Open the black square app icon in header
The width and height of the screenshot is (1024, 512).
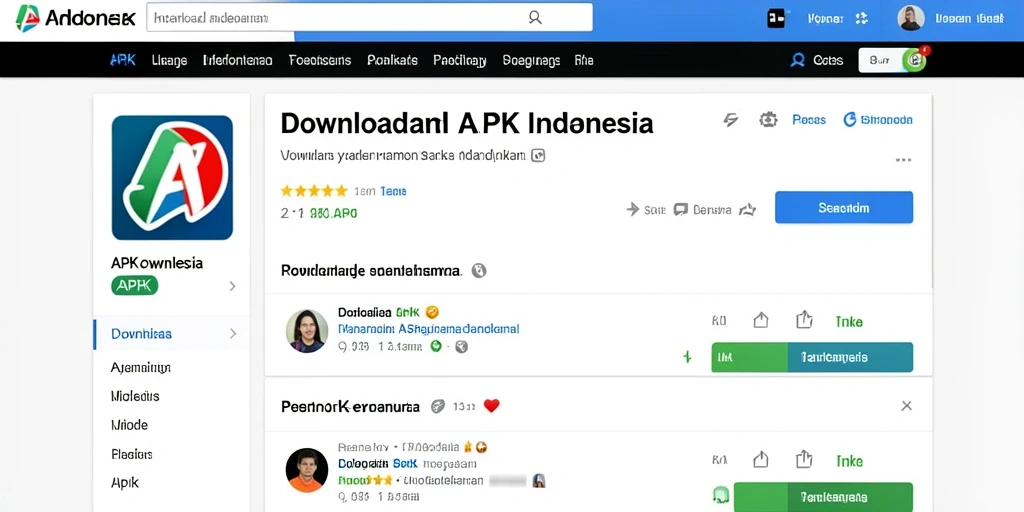point(776,18)
